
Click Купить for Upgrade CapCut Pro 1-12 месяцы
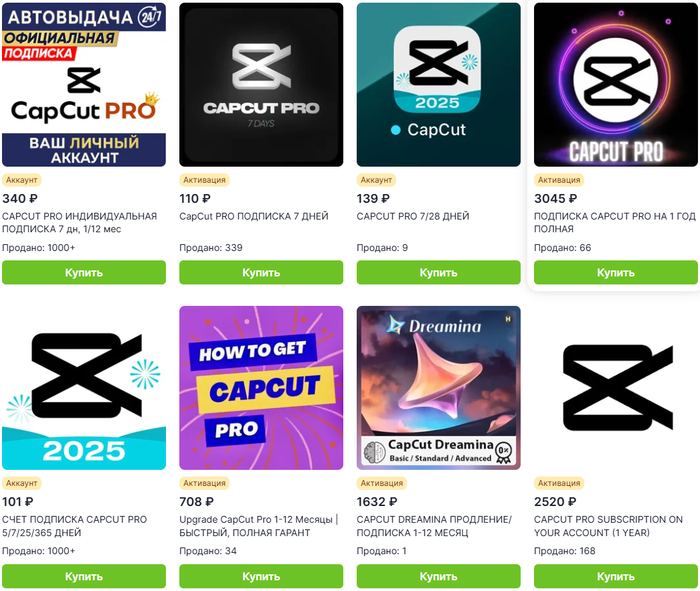coord(261,576)
